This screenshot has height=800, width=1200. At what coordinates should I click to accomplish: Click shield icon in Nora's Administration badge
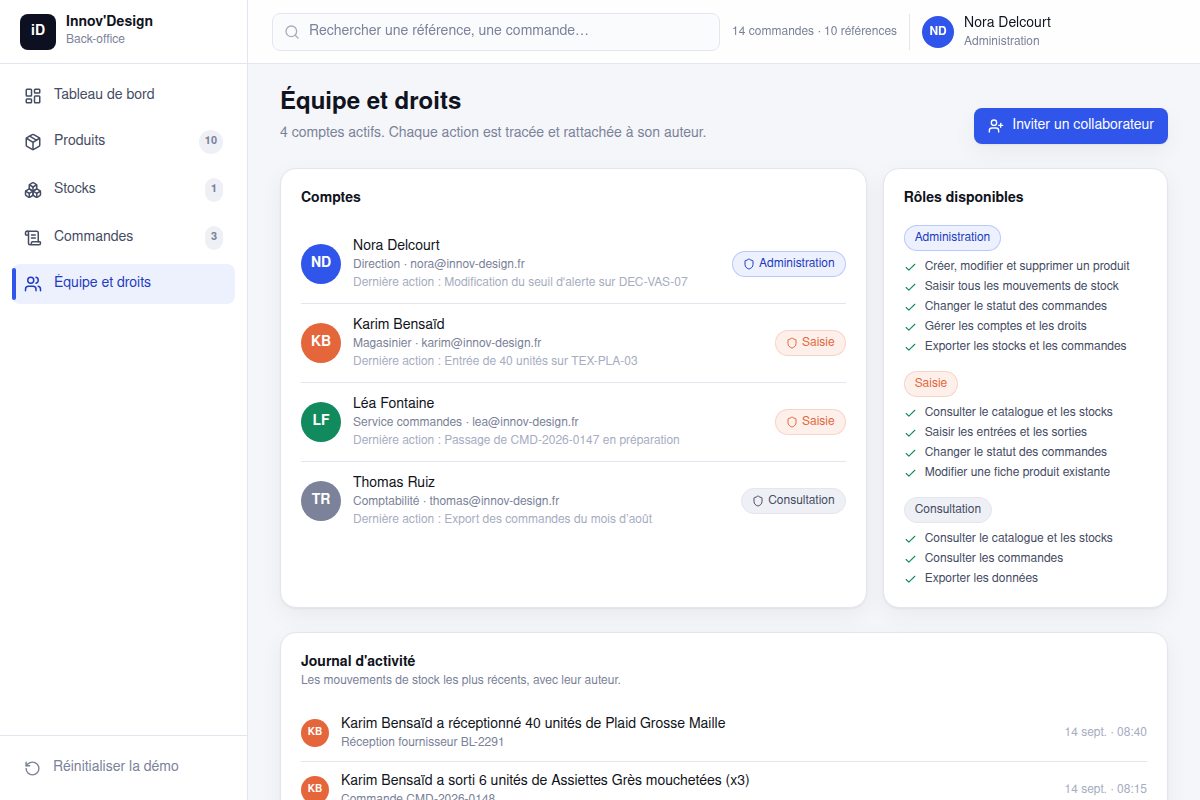[x=749, y=264]
